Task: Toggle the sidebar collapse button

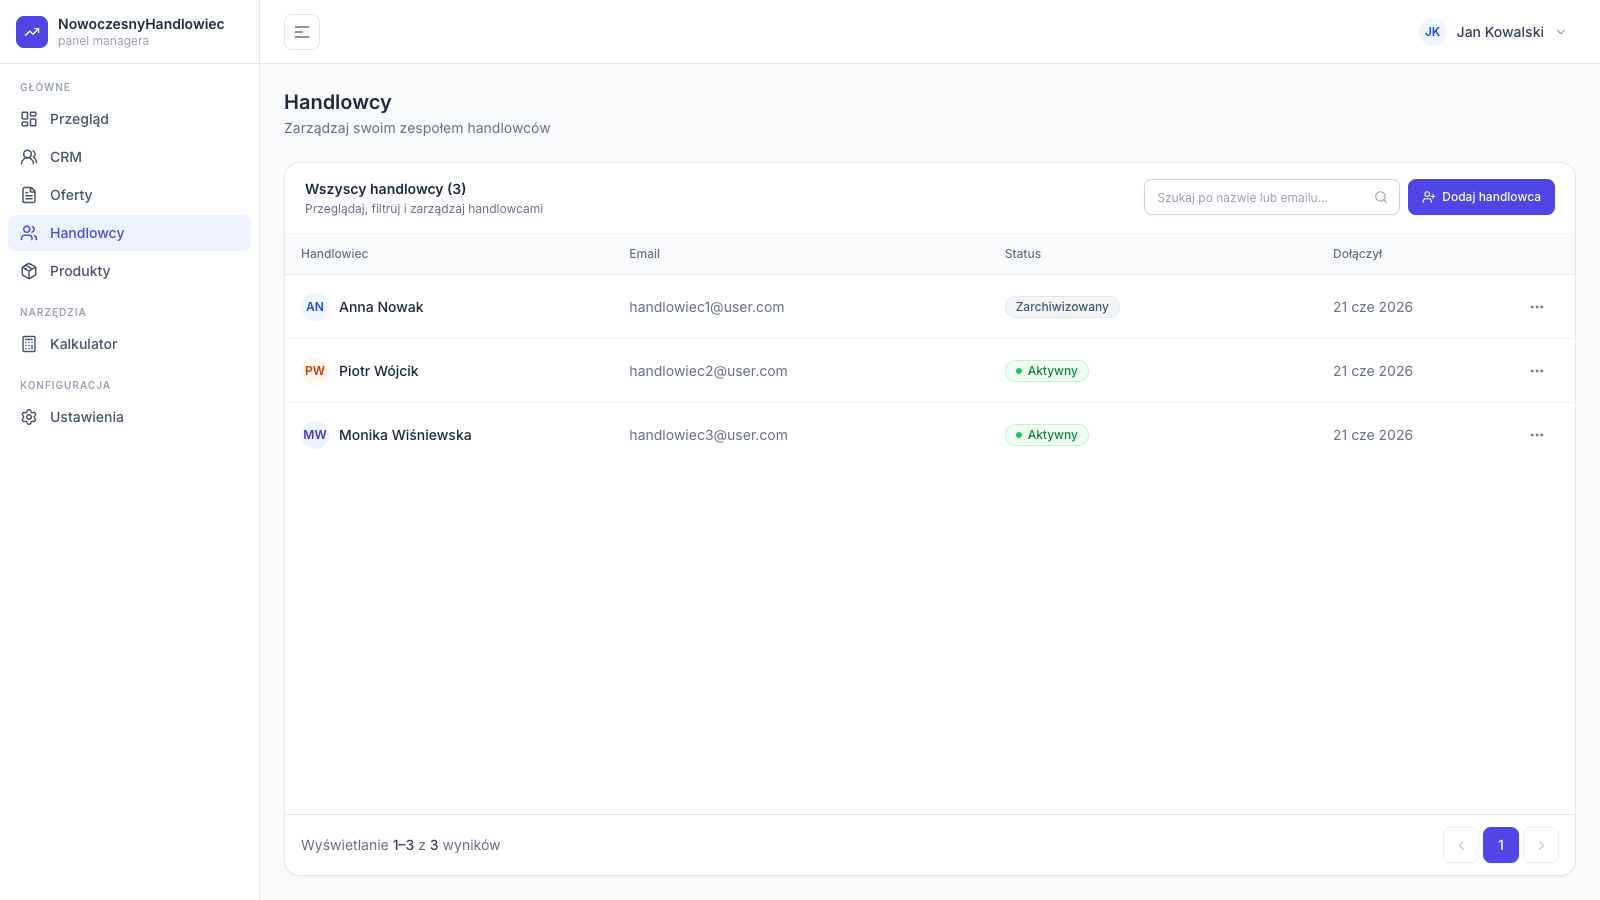Action: tap(302, 32)
